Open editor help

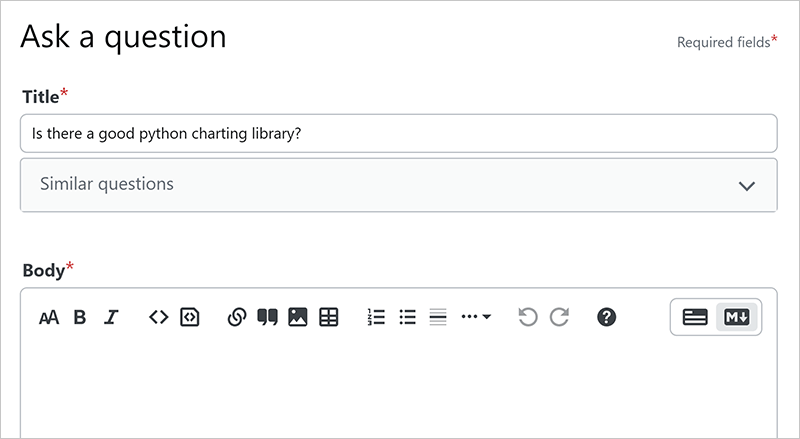pos(606,317)
